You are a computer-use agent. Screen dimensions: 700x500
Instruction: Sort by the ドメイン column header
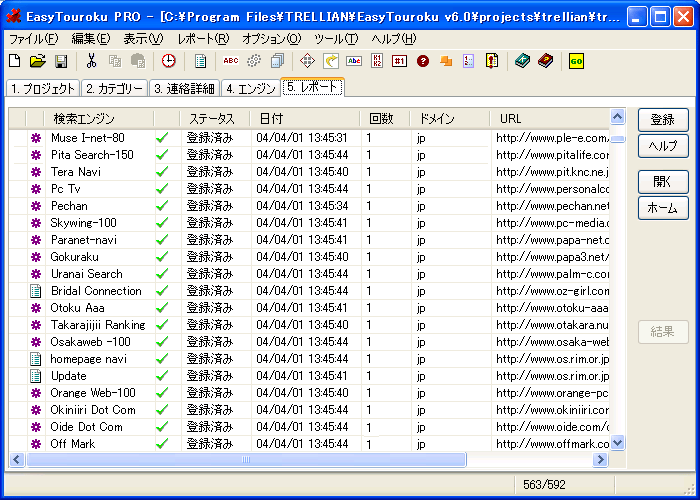coord(450,119)
